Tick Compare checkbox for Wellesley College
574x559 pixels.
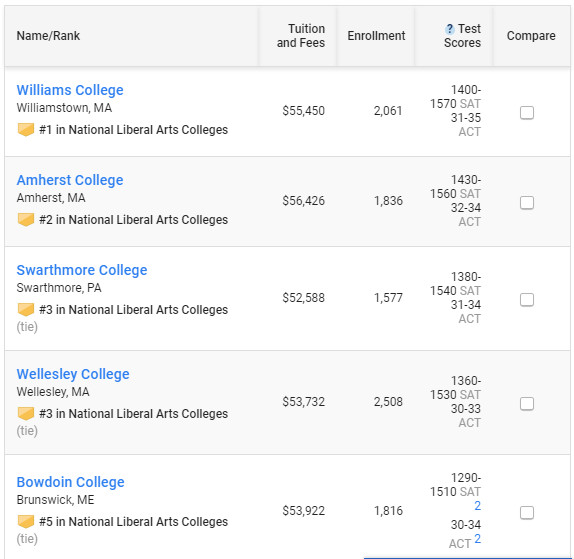(527, 404)
